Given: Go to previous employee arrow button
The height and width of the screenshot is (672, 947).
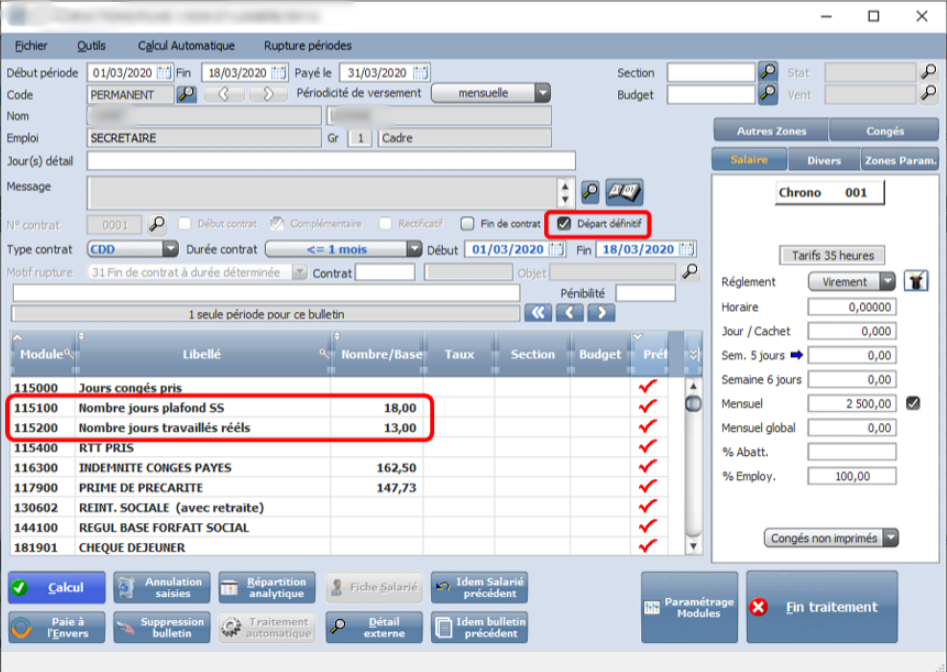Looking at the screenshot, I should tap(224, 94).
